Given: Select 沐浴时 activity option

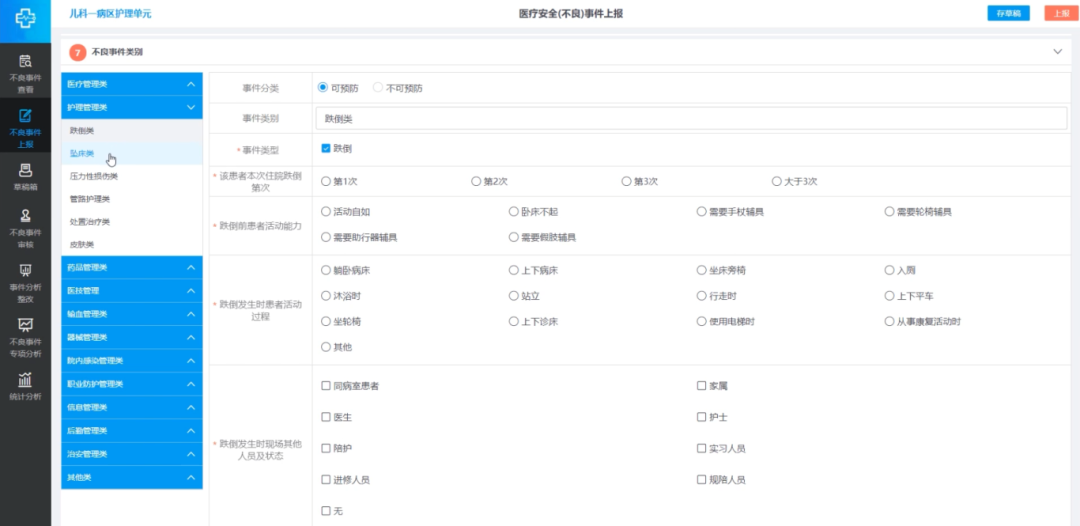Looking at the screenshot, I should 326,296.
